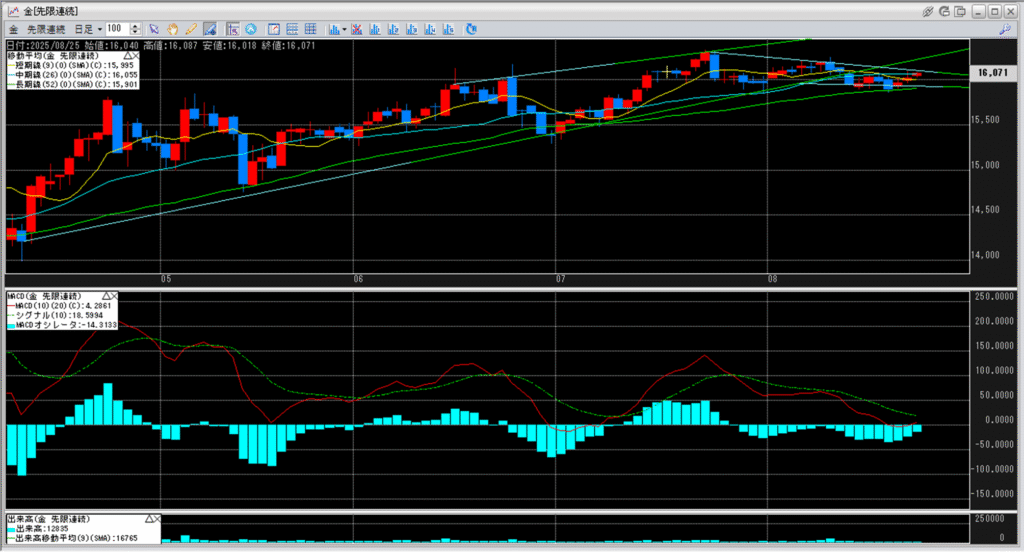Increase the bar count stepper value
The image size is (1024, 552).
point(135,26)
